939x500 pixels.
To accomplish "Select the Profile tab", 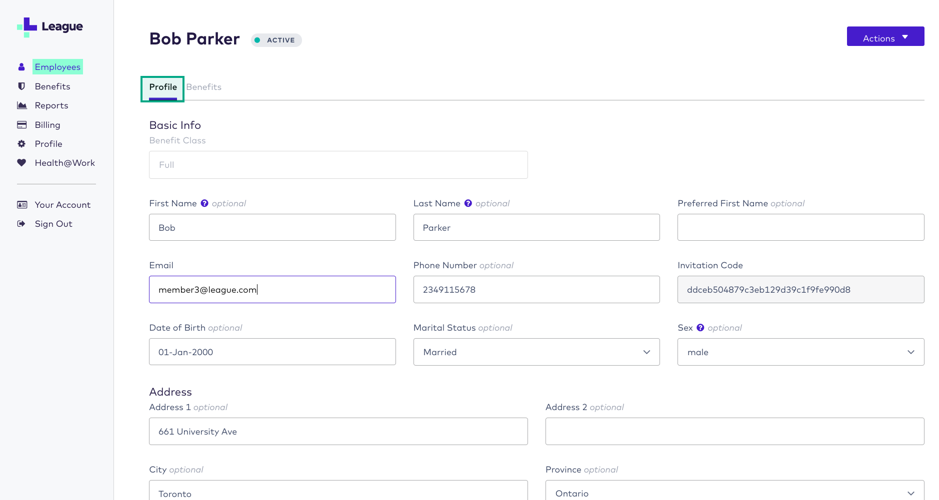I will [x=163, y=87].
